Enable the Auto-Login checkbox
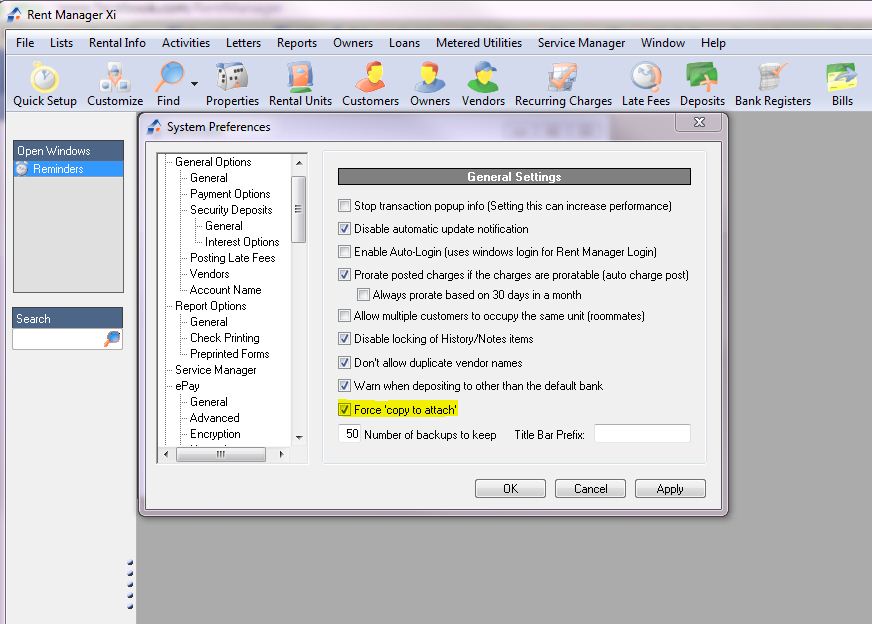The image size is (872, 624). pos(344,251)
